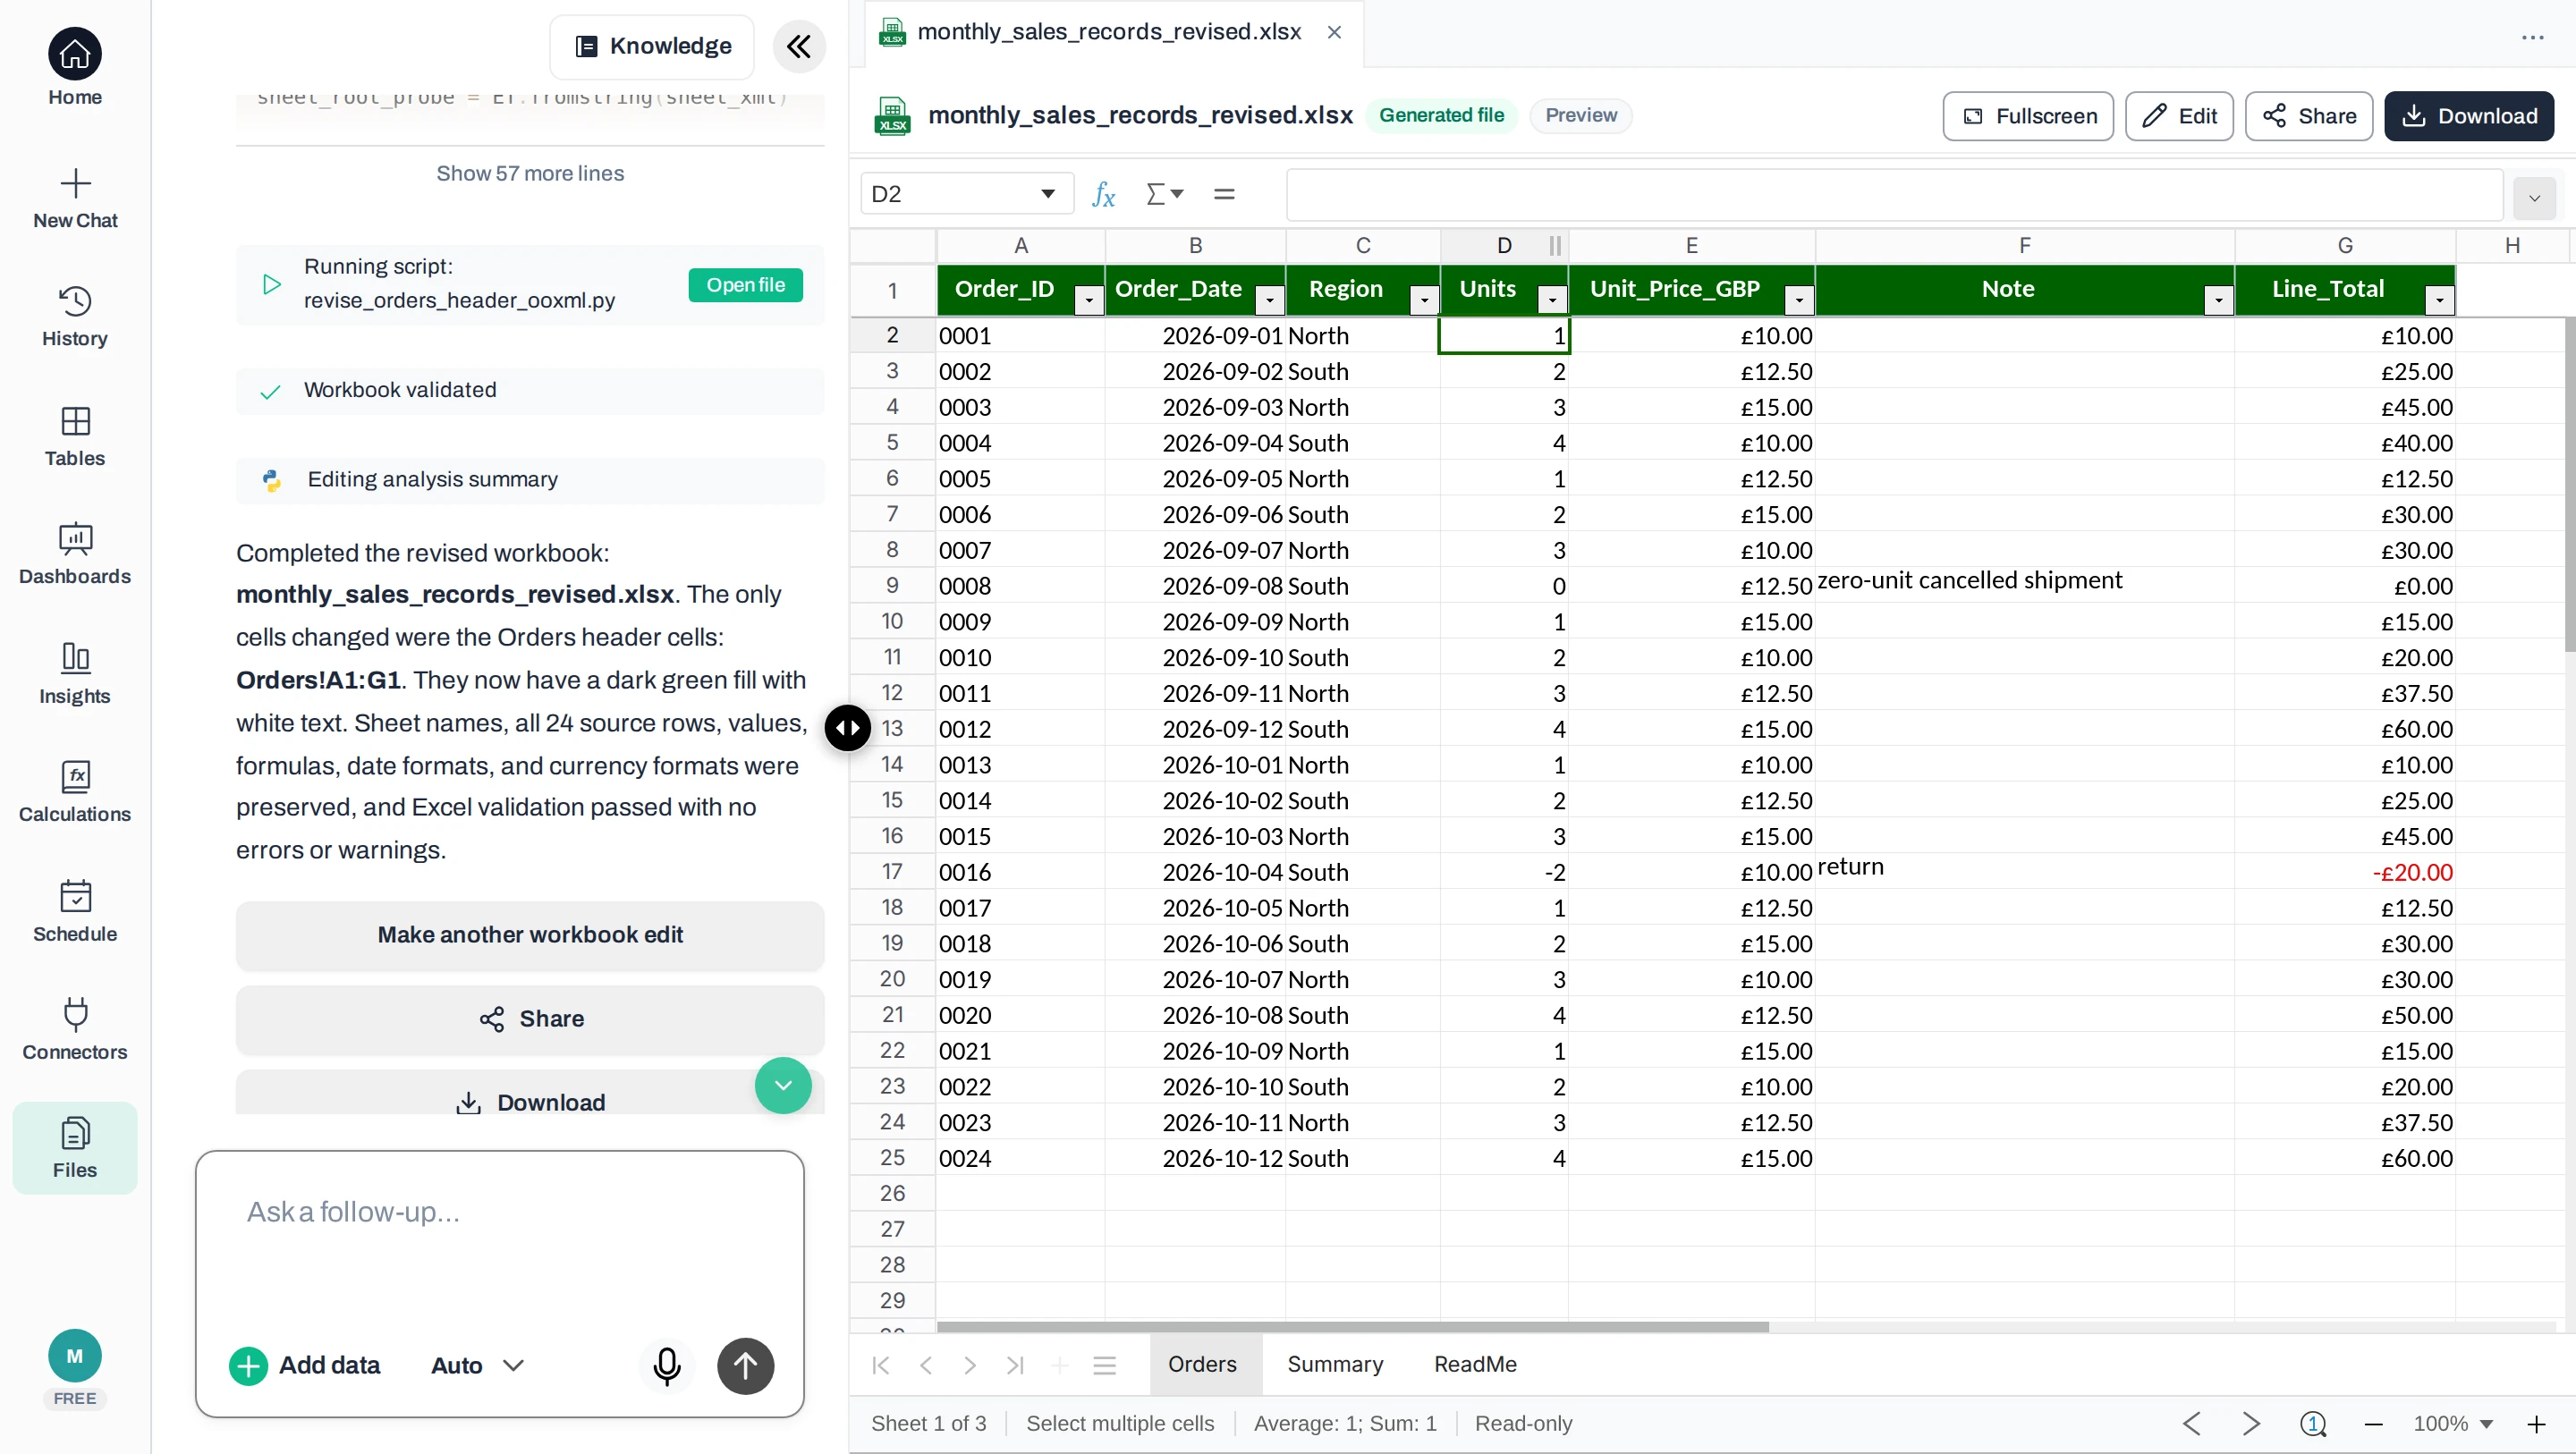
Task: Click the dark Download button
Action: tap(2469, 116)
